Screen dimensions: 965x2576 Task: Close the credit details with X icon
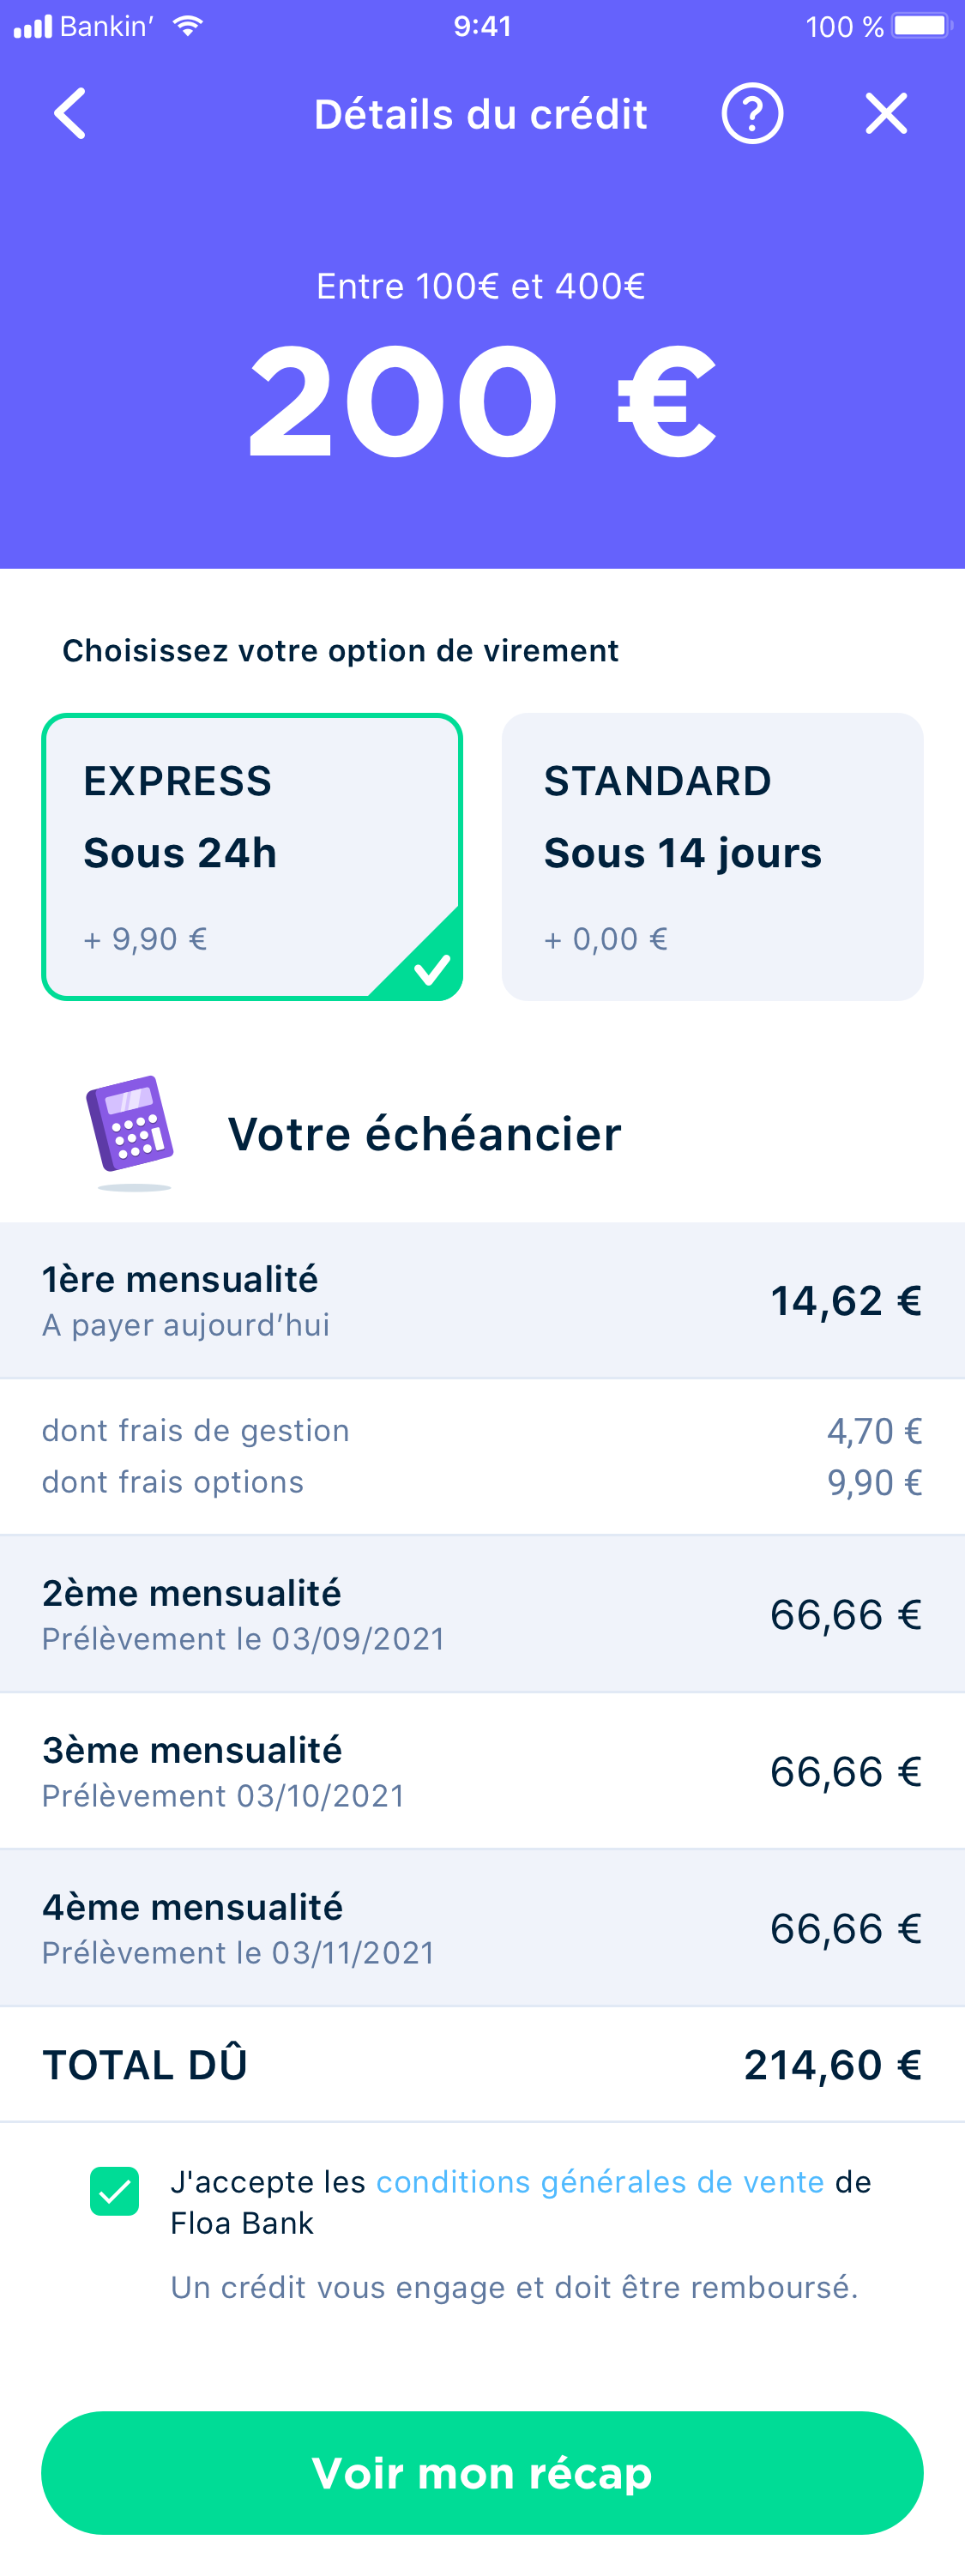[886, 114]
